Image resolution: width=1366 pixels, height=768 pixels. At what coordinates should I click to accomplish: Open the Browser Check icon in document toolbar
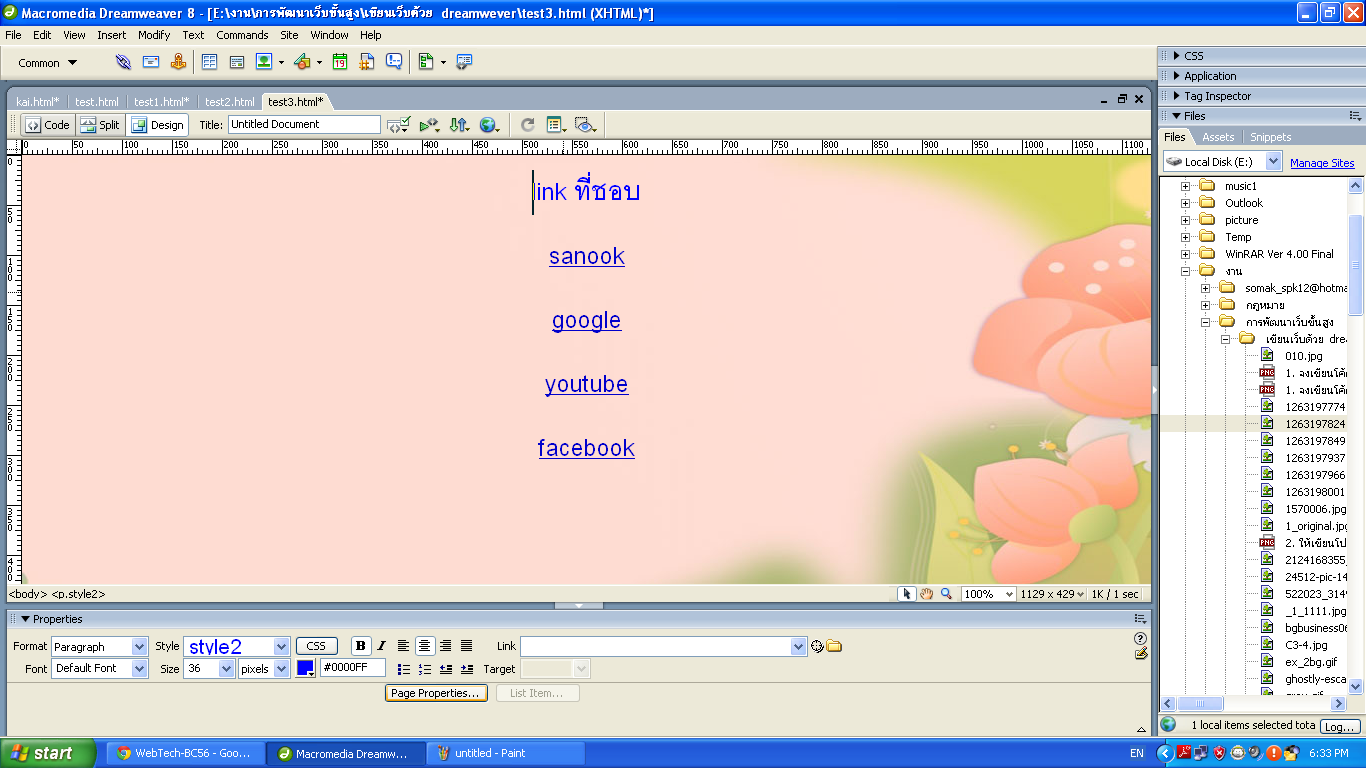point(399,125)
